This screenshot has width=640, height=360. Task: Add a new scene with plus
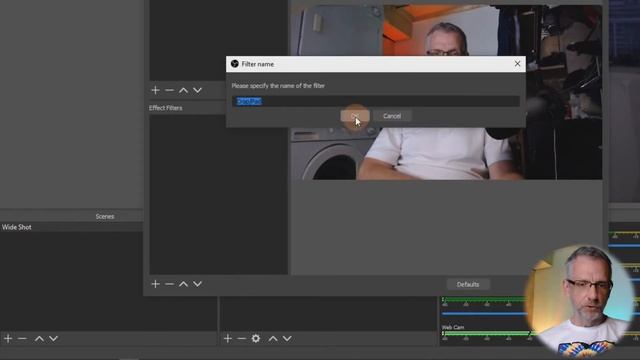(8, 338)
